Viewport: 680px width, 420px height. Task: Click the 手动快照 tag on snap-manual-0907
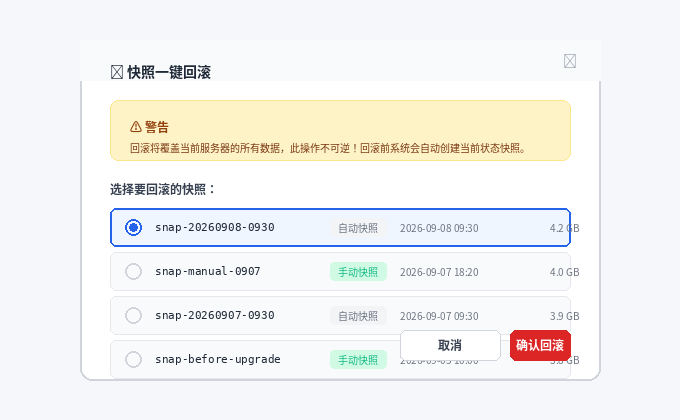[x=358, y=272]
